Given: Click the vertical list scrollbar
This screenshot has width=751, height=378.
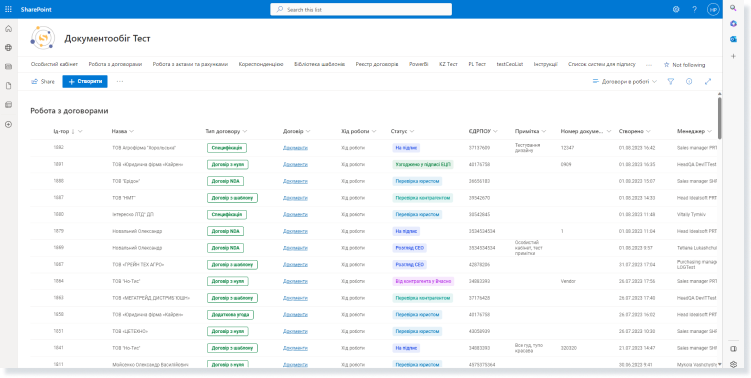Looking at the screenshot, I should point(719,118).
